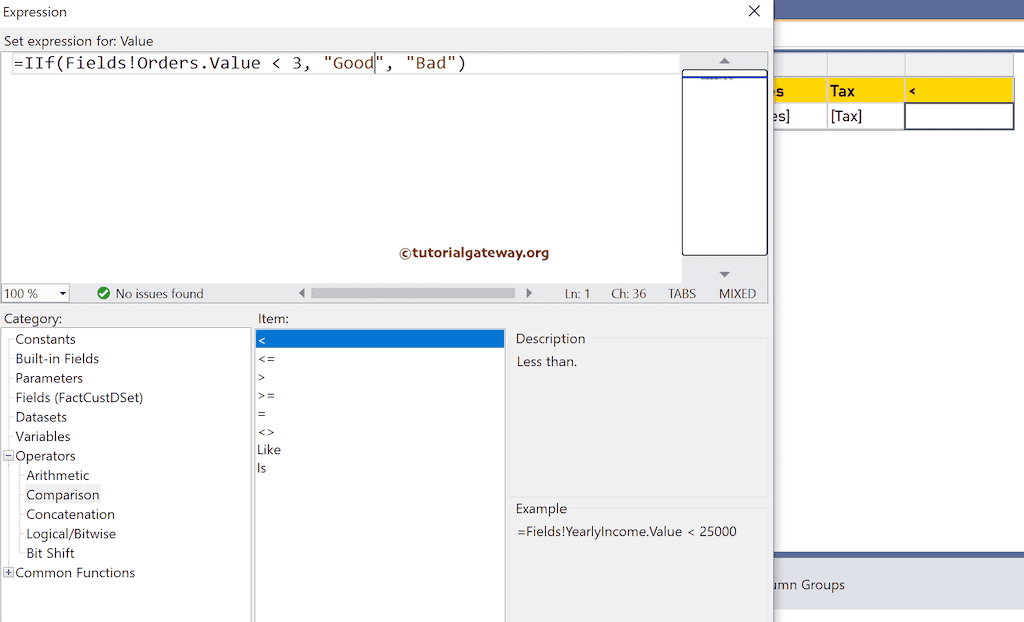This screenshot has height=622, width=1024.
Task: Select the <= operator item
Action: 380,359
